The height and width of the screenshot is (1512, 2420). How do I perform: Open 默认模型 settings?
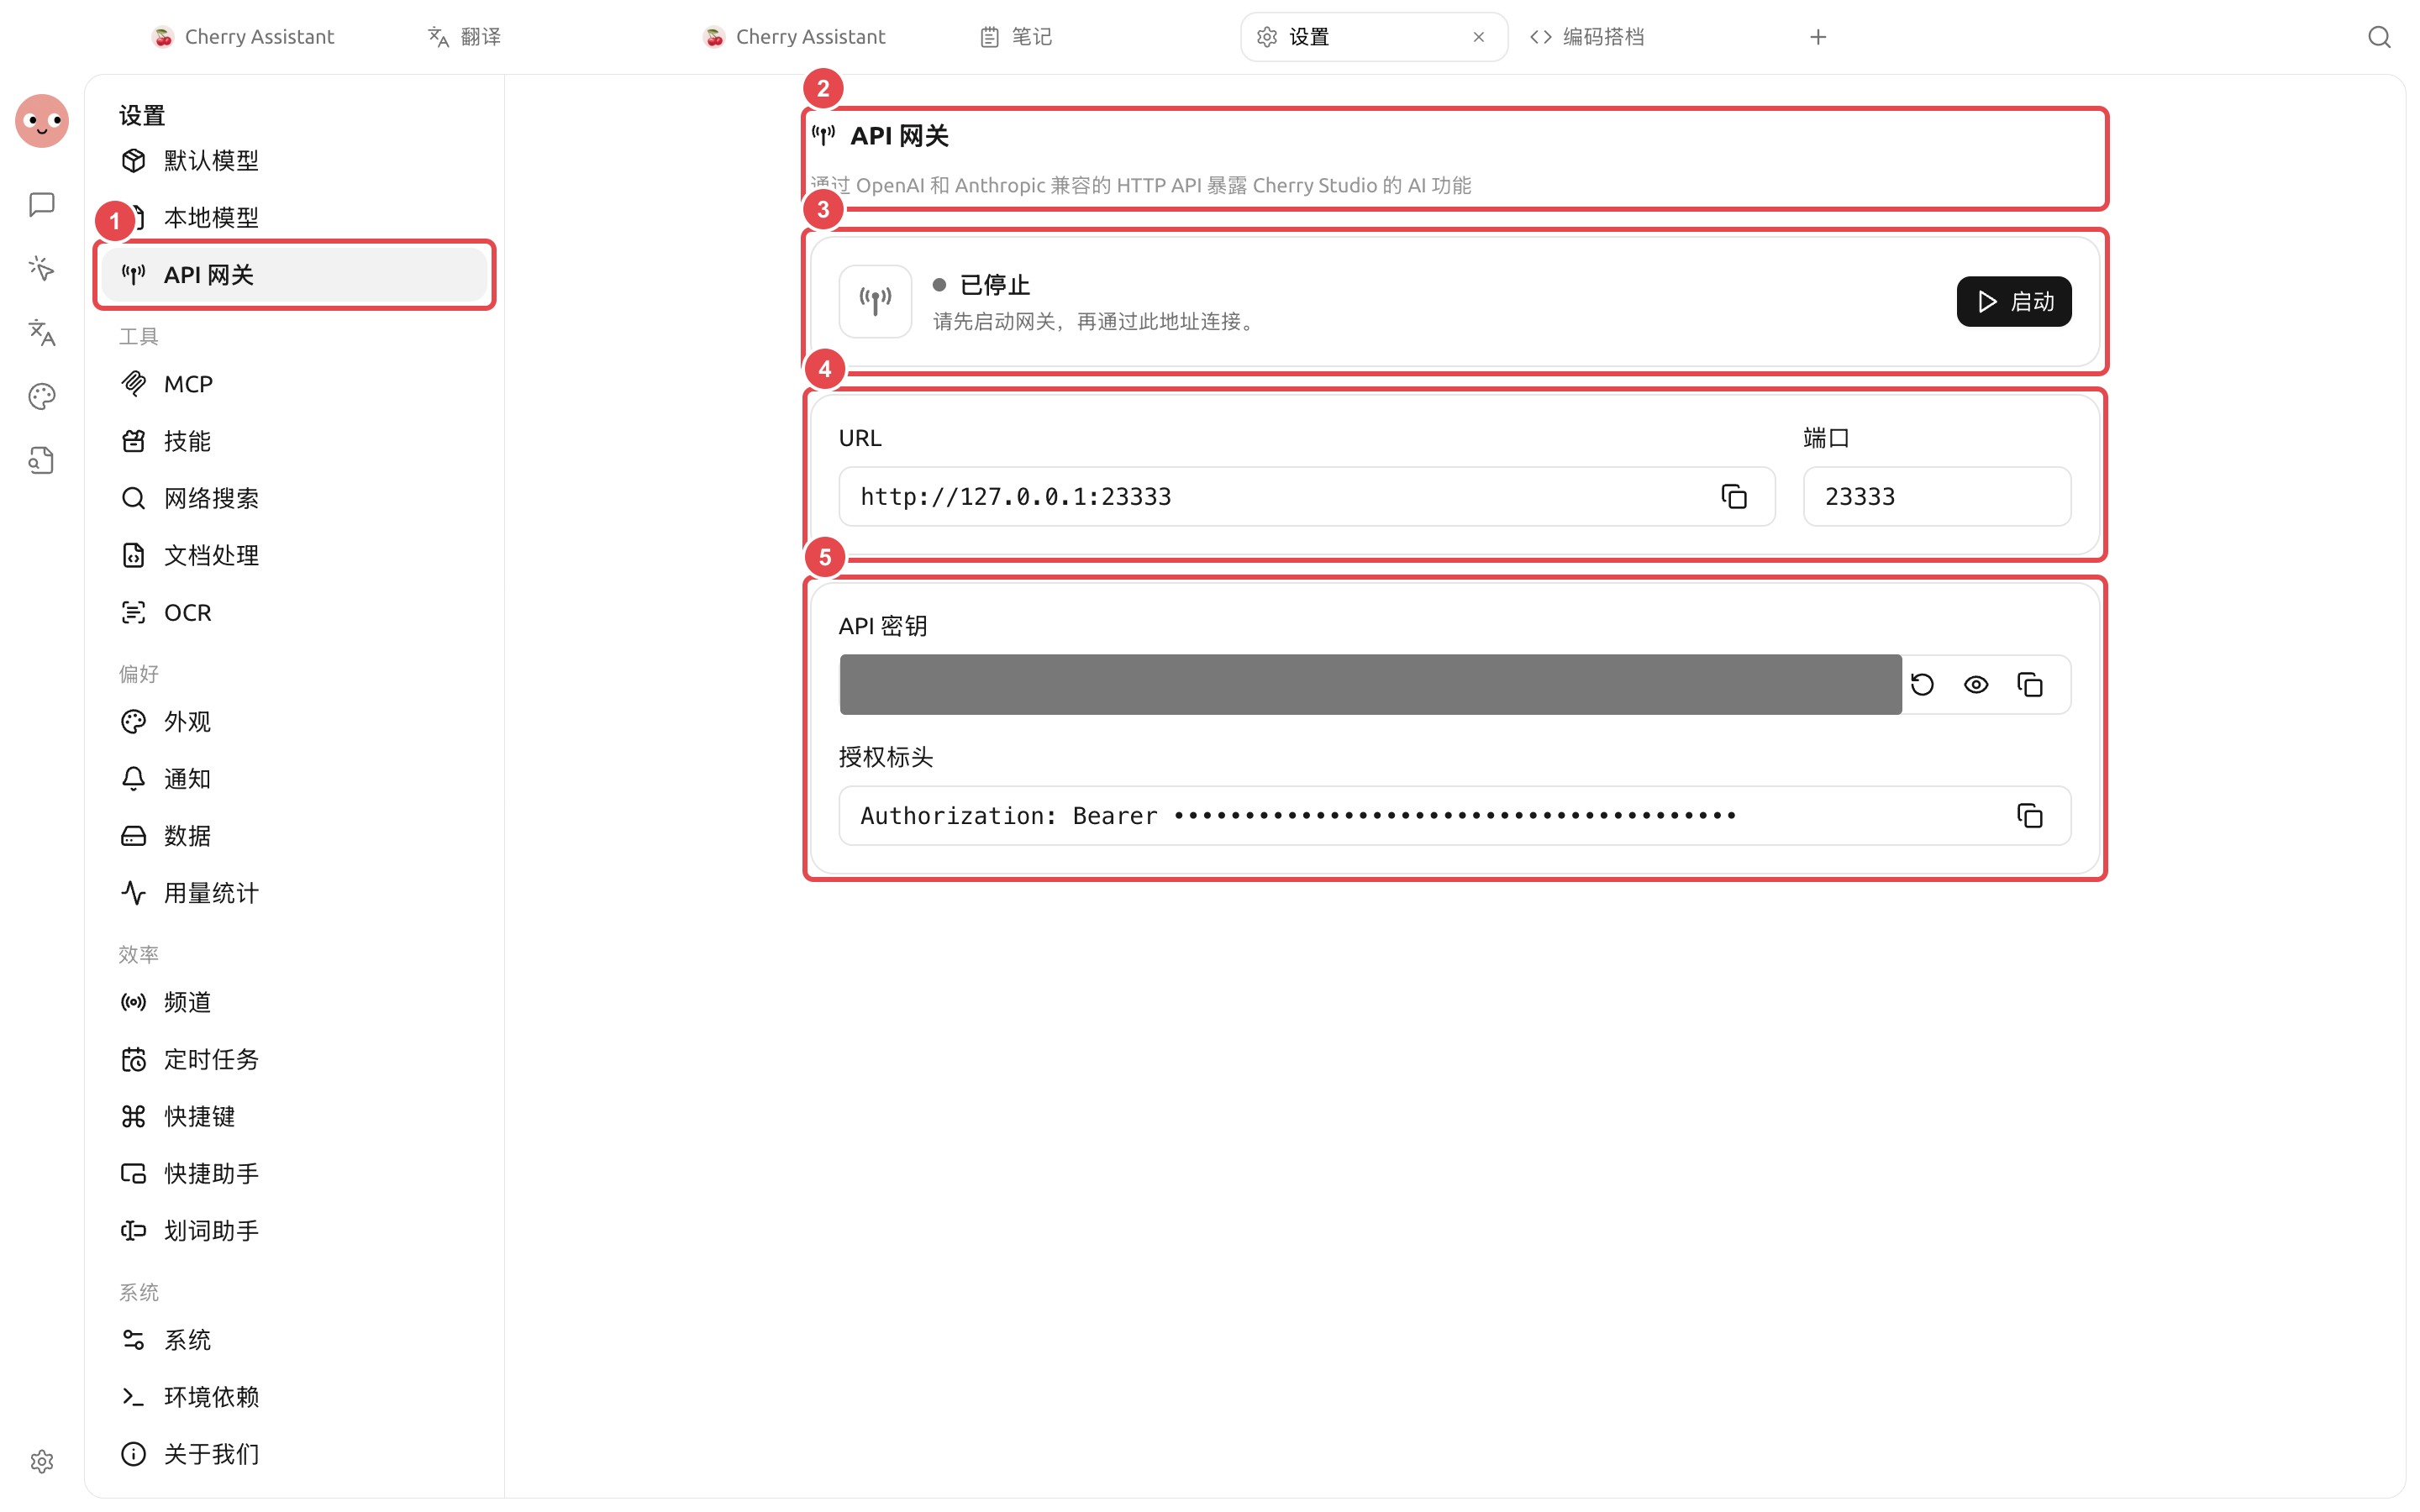(x=294, y=160)
